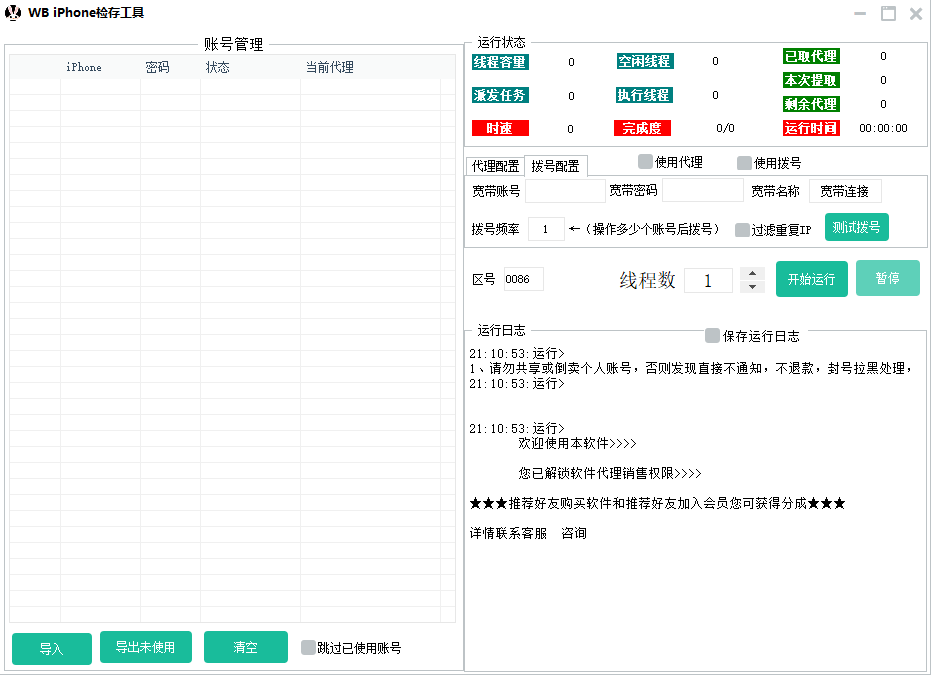Image resolution: width=931 pixels, height=675 pixels.
Task: Click the app logo in title bar
Action: click(x=14, y=13)
